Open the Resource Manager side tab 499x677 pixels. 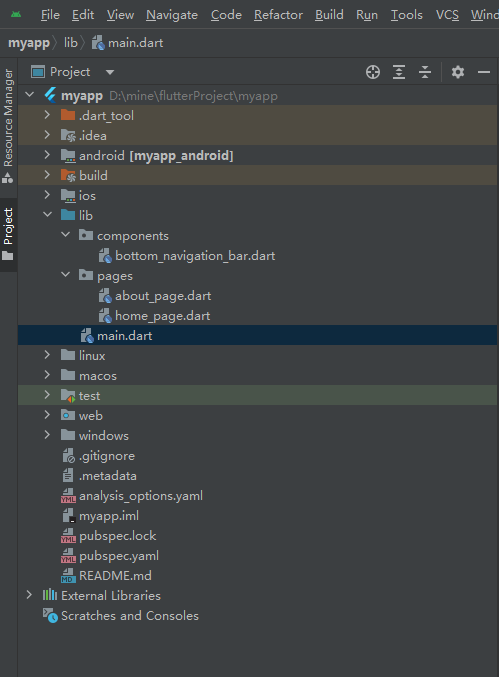click(8, 125)
